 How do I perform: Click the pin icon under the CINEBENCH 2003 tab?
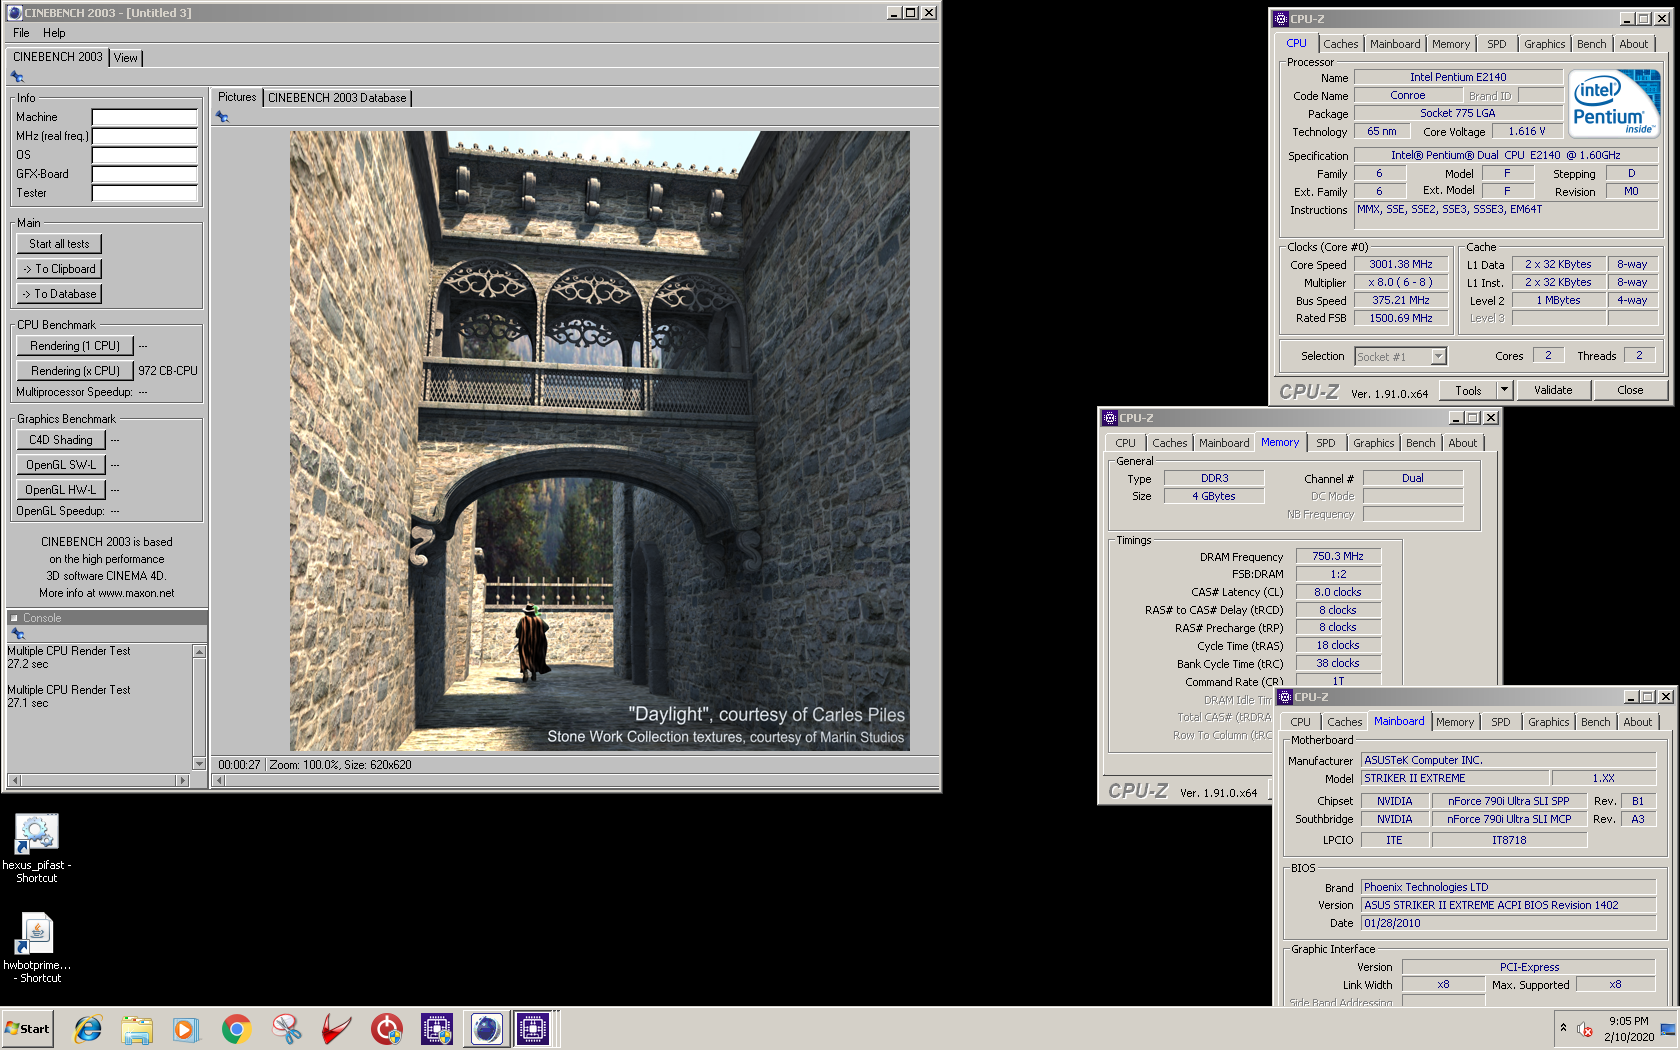17,77
